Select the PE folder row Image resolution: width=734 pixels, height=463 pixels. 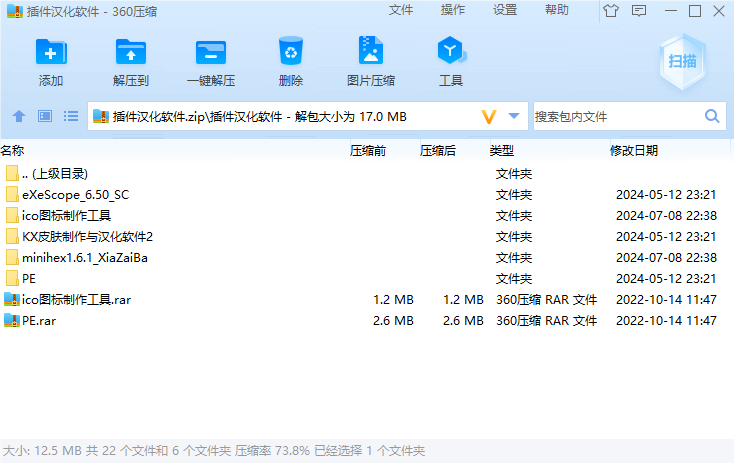click(365, 279)
